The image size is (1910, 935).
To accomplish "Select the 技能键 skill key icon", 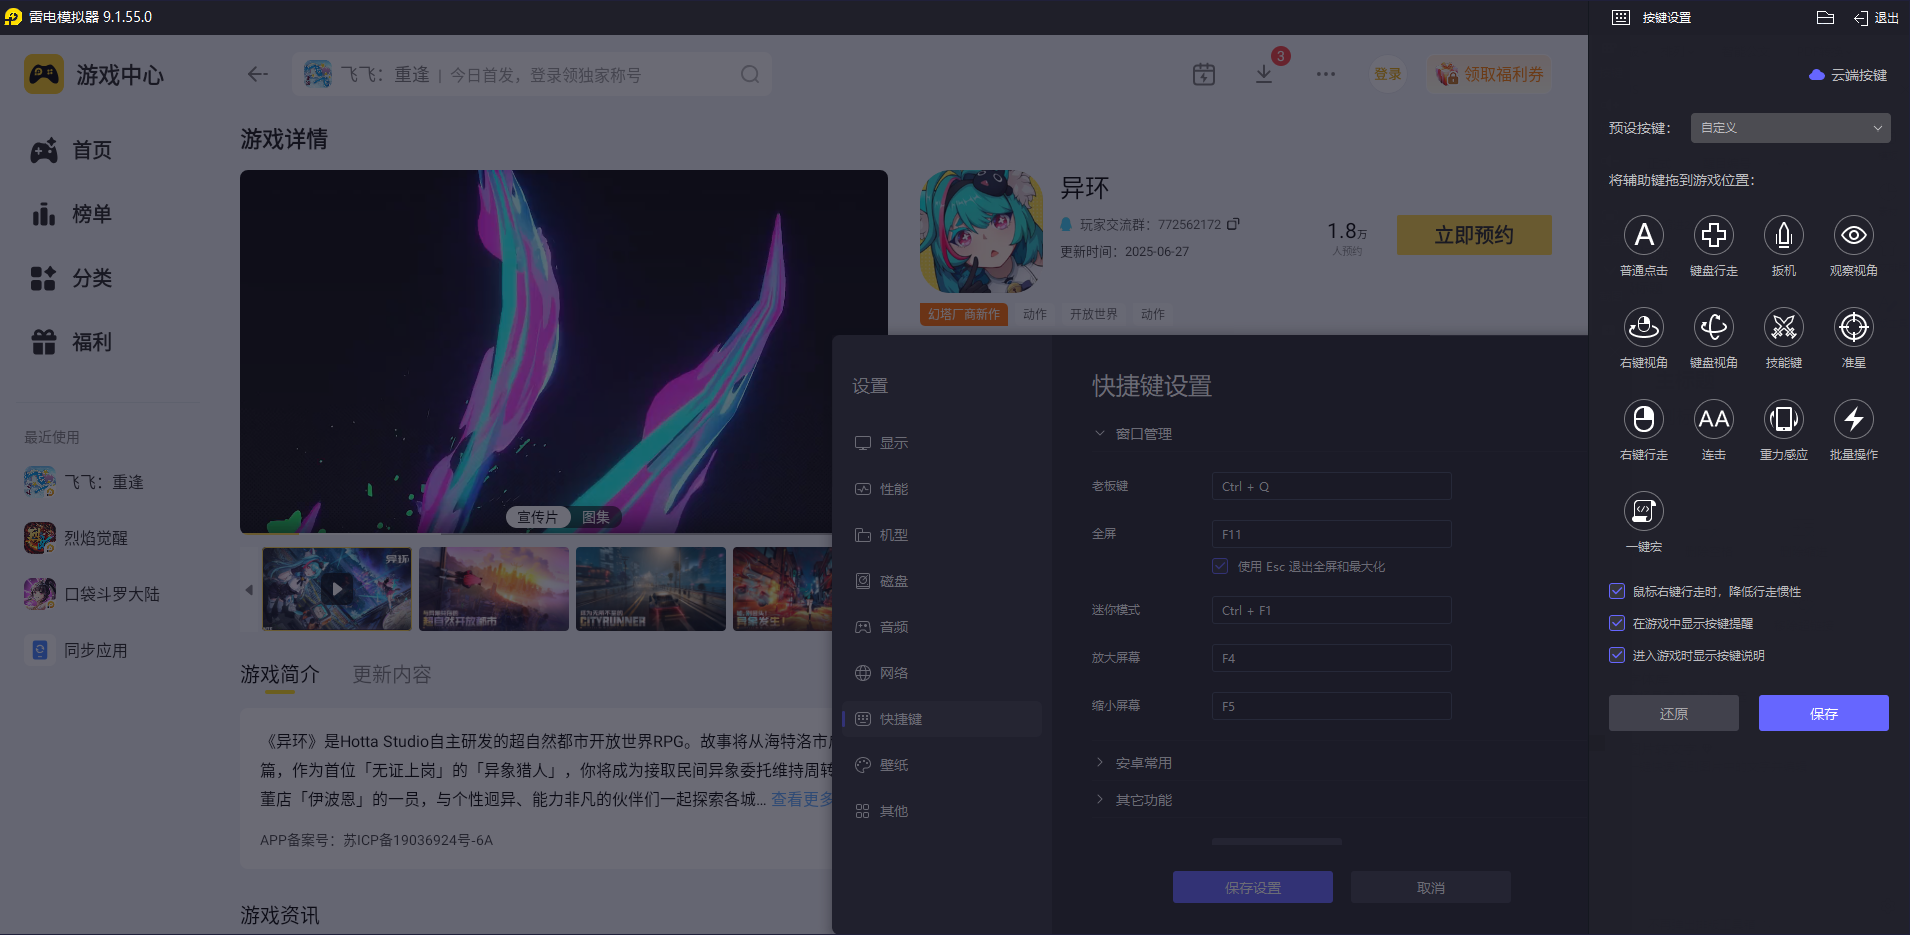I will 1782,327.
